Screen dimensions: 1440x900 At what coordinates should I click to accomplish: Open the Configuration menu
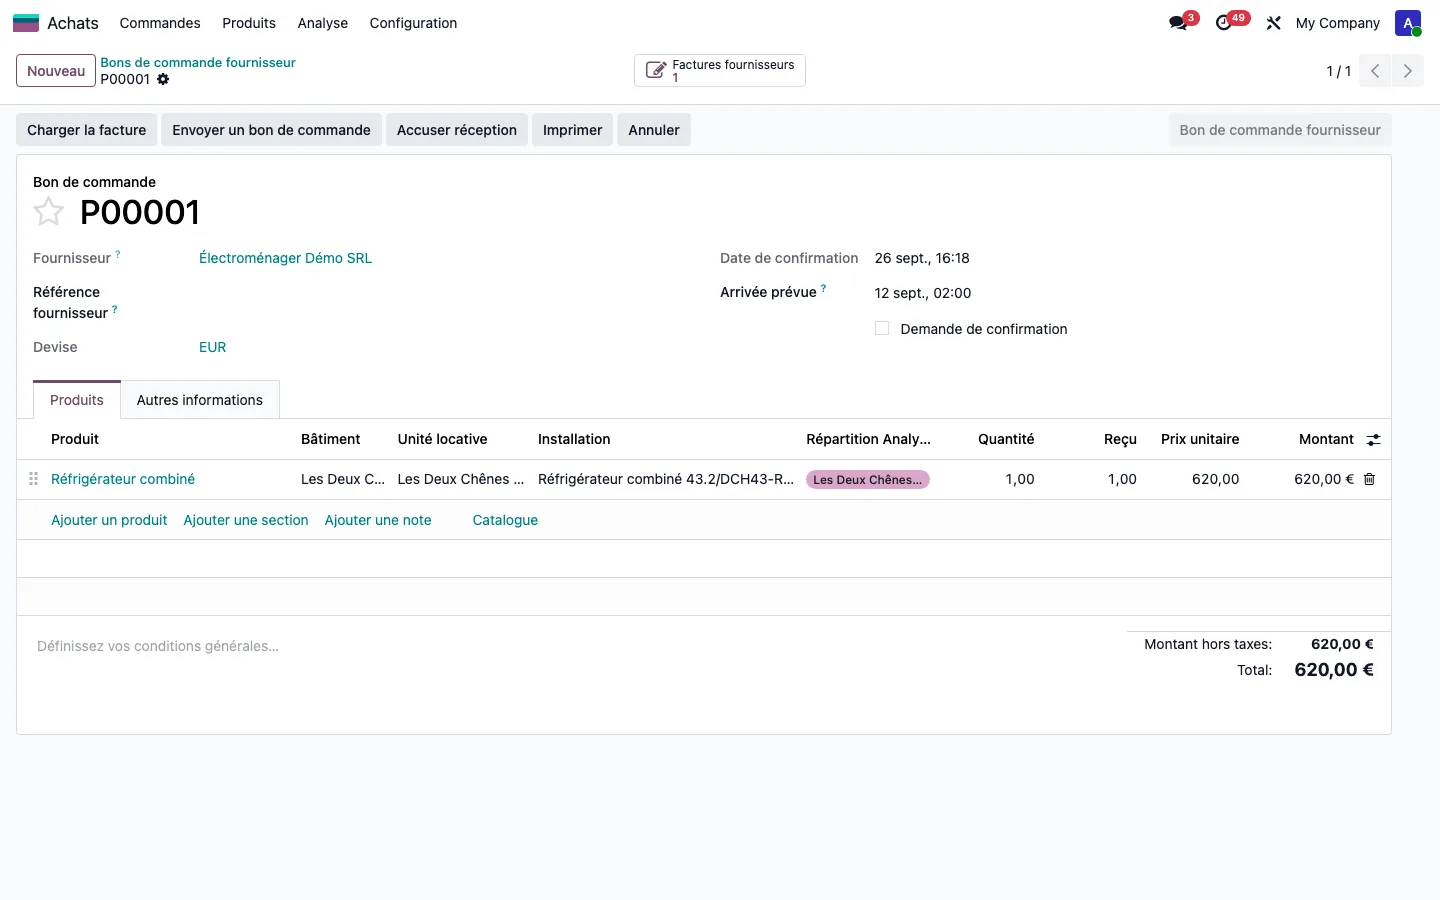click(413, 23)
